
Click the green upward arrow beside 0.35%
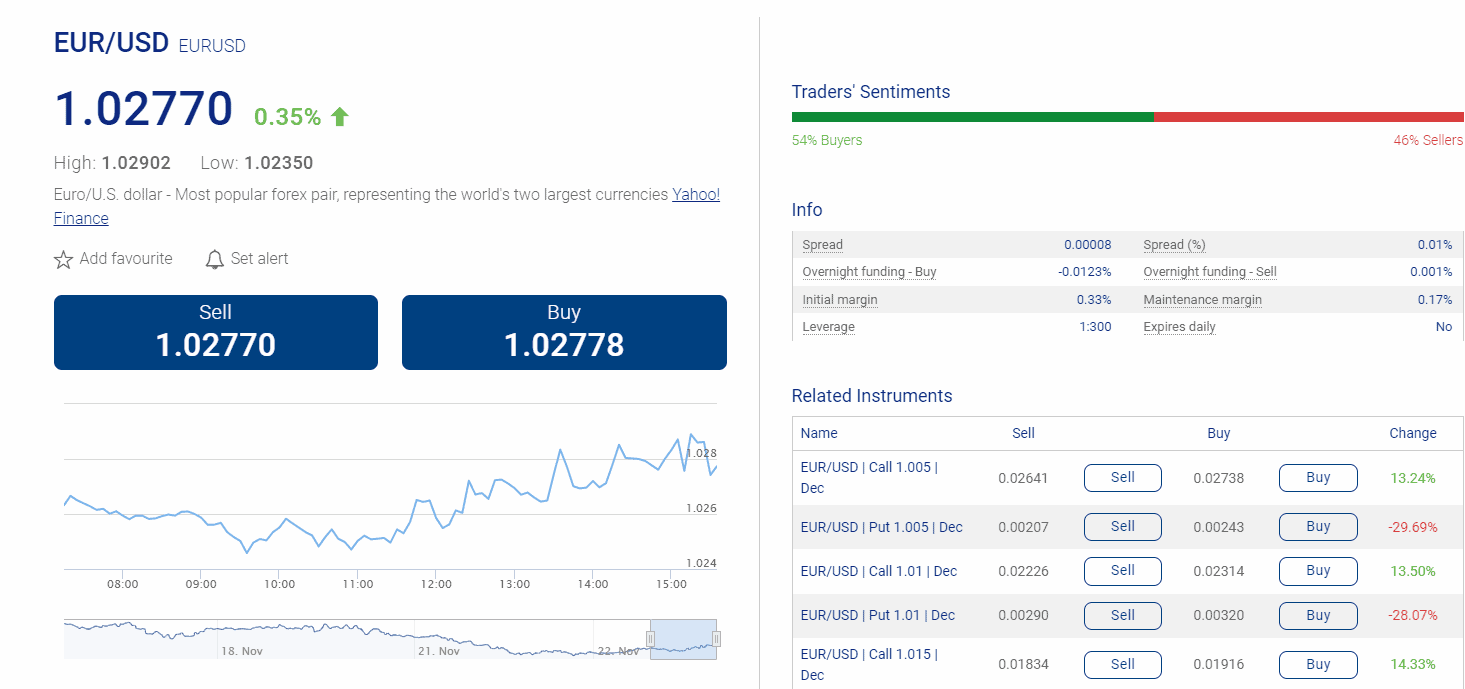tap(338, 115)
